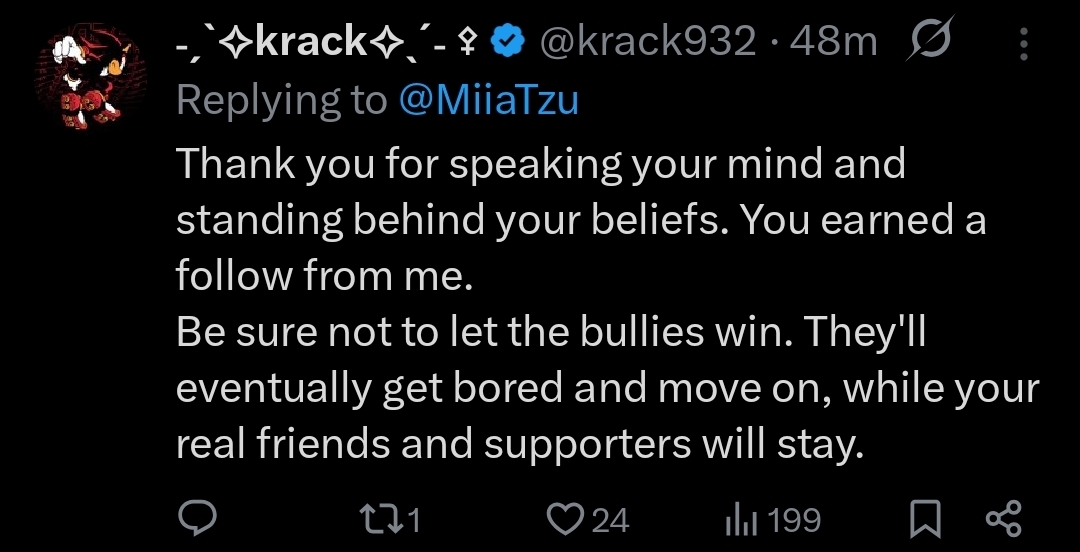1080x552 pixels.
Task: Repost this tweet using the retweet icon
Action: coord(379,519)
